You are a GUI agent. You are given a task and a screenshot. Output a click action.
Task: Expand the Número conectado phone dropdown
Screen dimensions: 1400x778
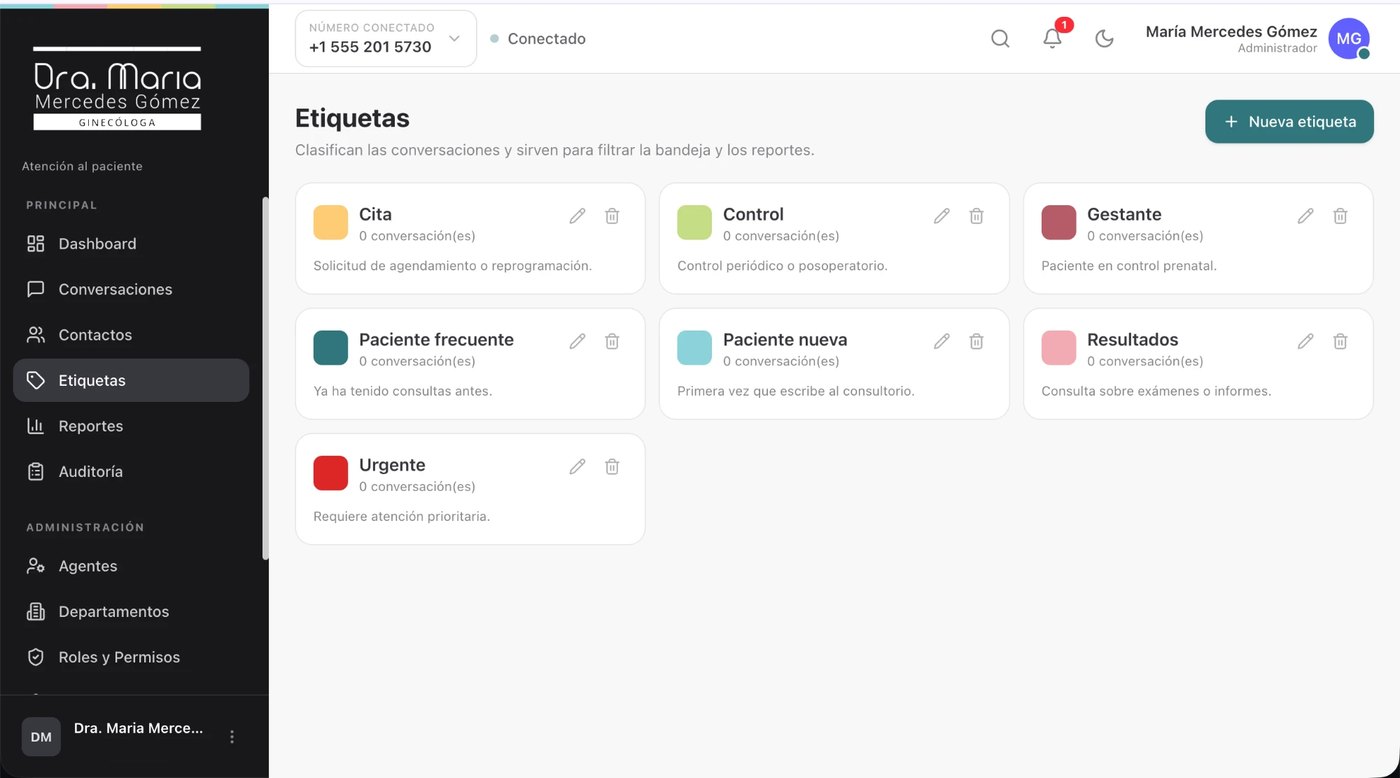click(x=386, y=39)
